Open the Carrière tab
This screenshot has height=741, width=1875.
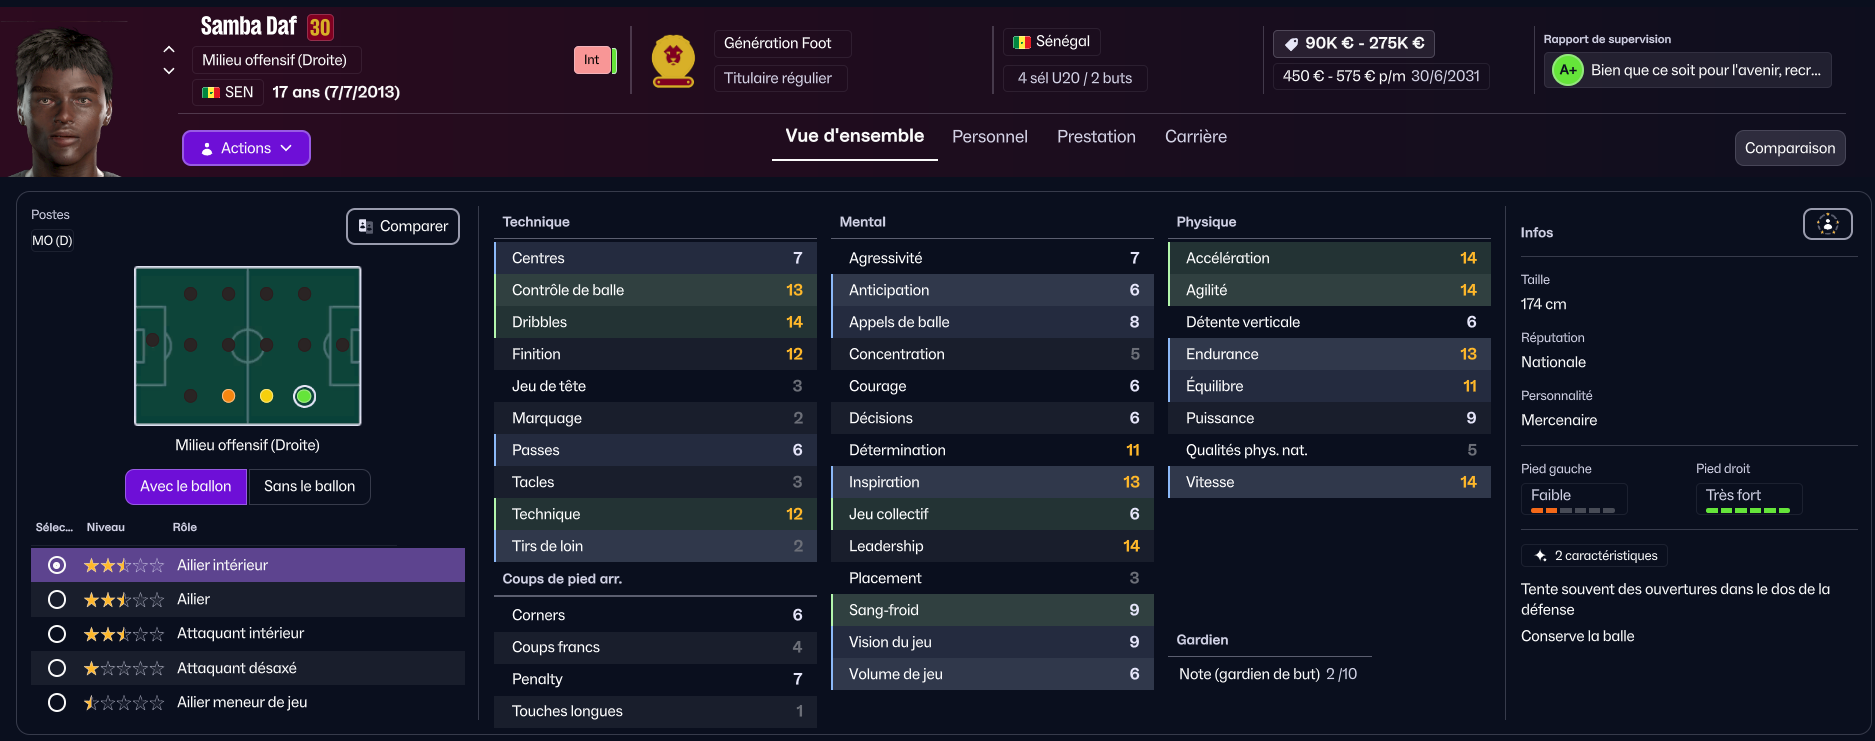pos(1195,137)
